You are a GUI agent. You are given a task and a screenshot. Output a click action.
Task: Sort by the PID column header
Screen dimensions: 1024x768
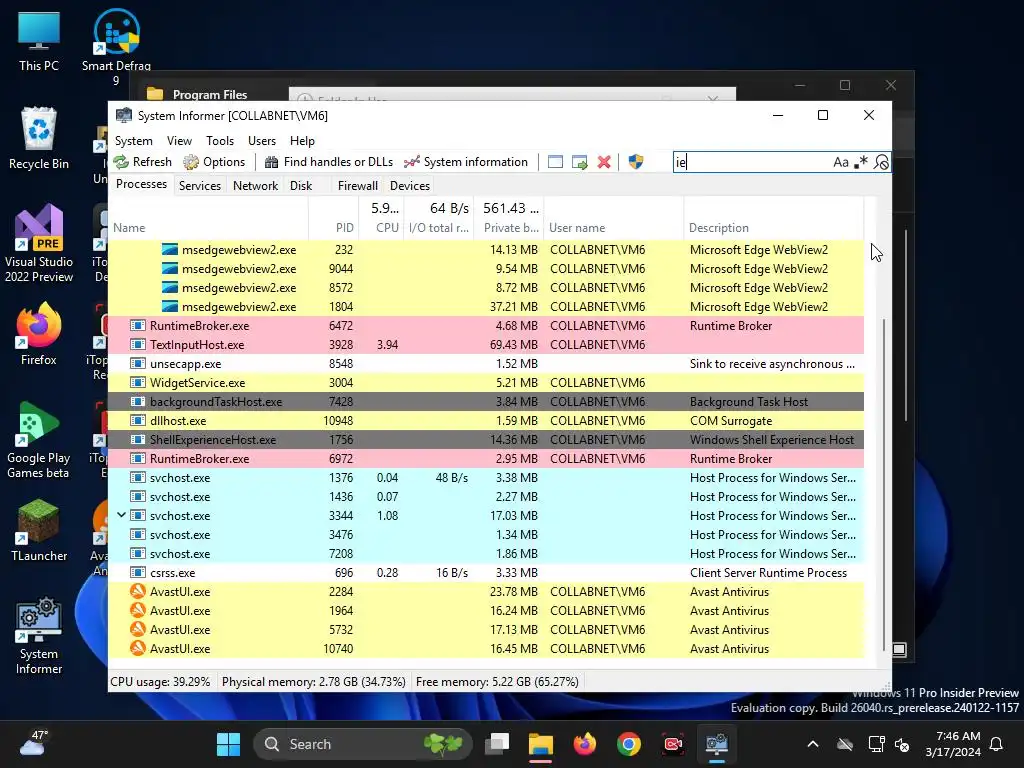[x=333, y=228]
